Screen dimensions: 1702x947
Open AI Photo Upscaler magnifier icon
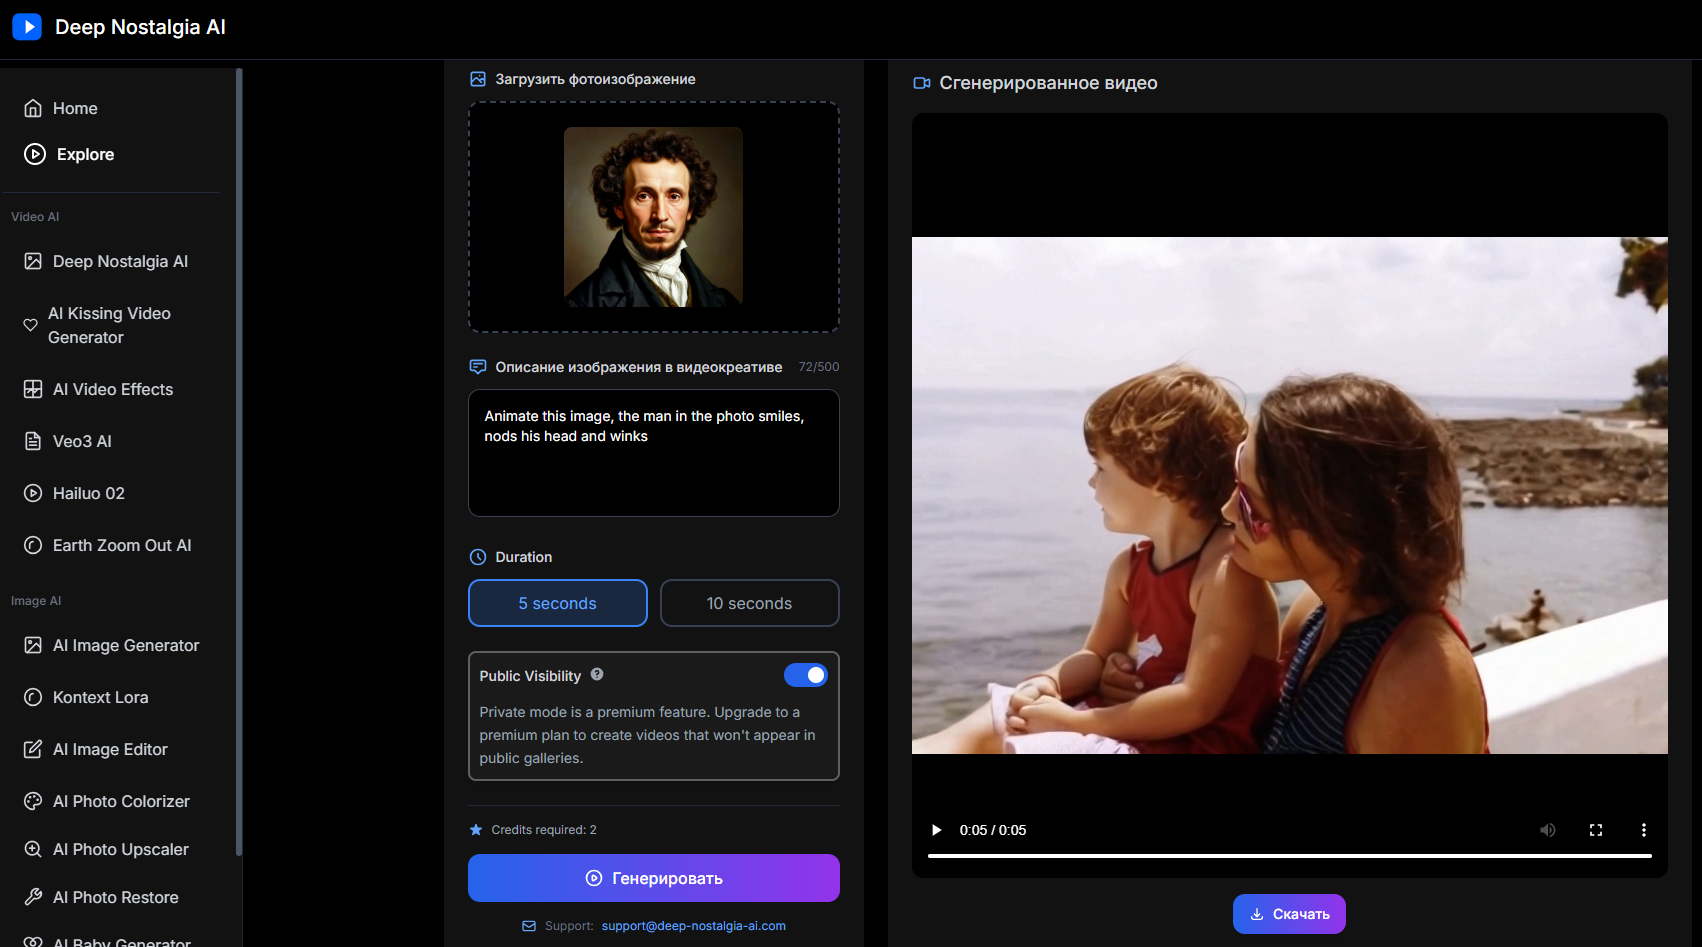pos(33,849)
